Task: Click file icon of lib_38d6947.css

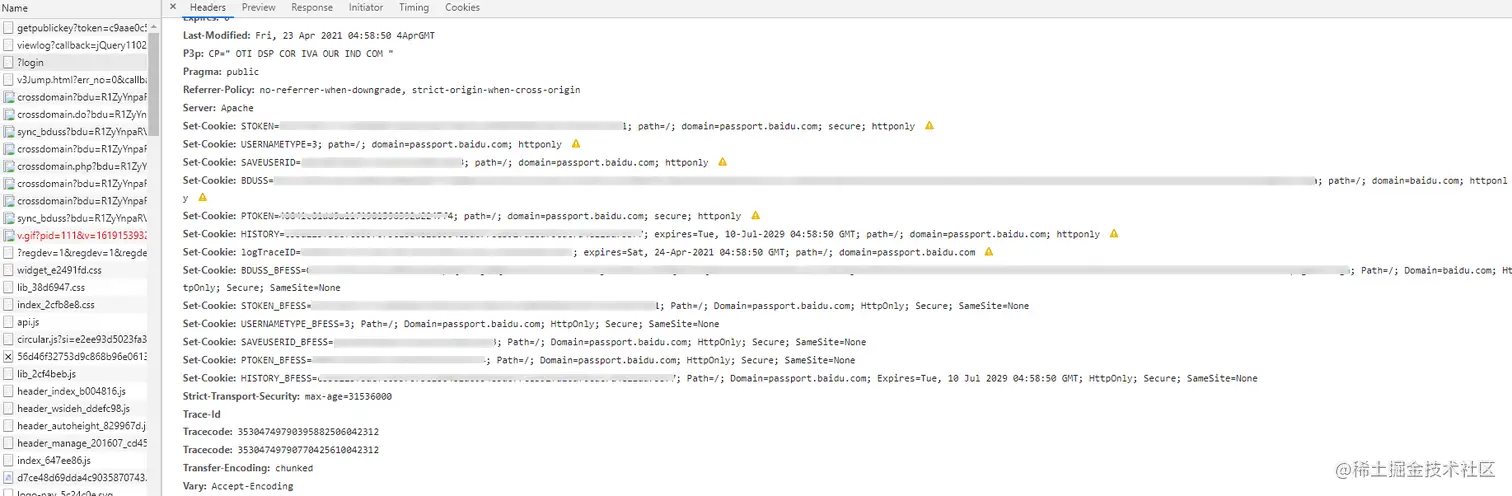Action: coord(8,287)
